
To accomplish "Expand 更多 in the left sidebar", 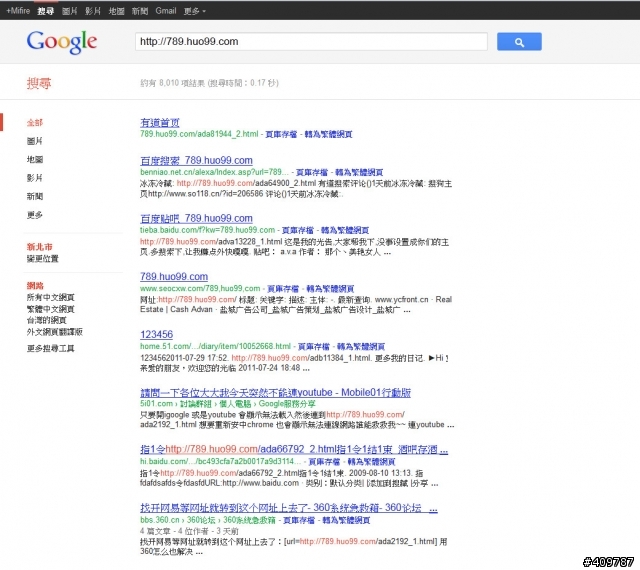I will click(35, 214).
